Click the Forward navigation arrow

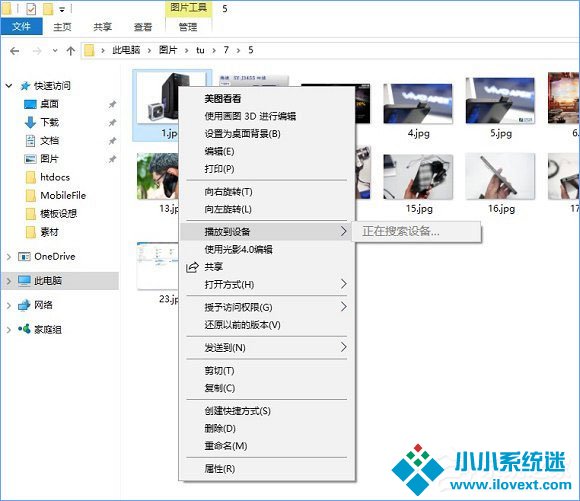(x=37, y=51)
